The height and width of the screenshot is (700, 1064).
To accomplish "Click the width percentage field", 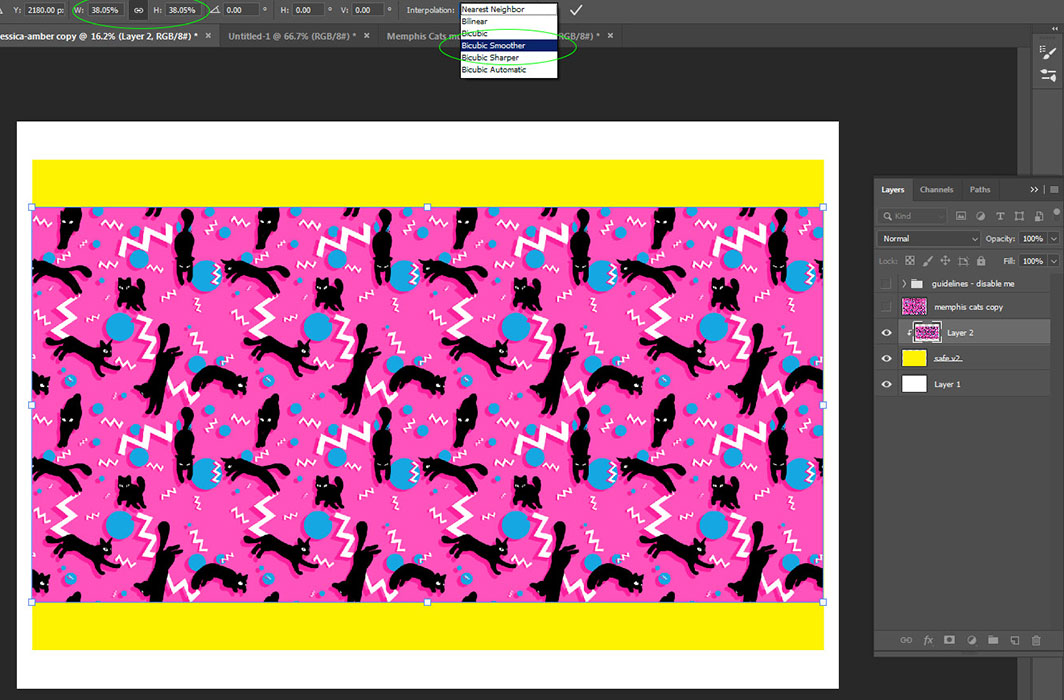I will point(106,10).
